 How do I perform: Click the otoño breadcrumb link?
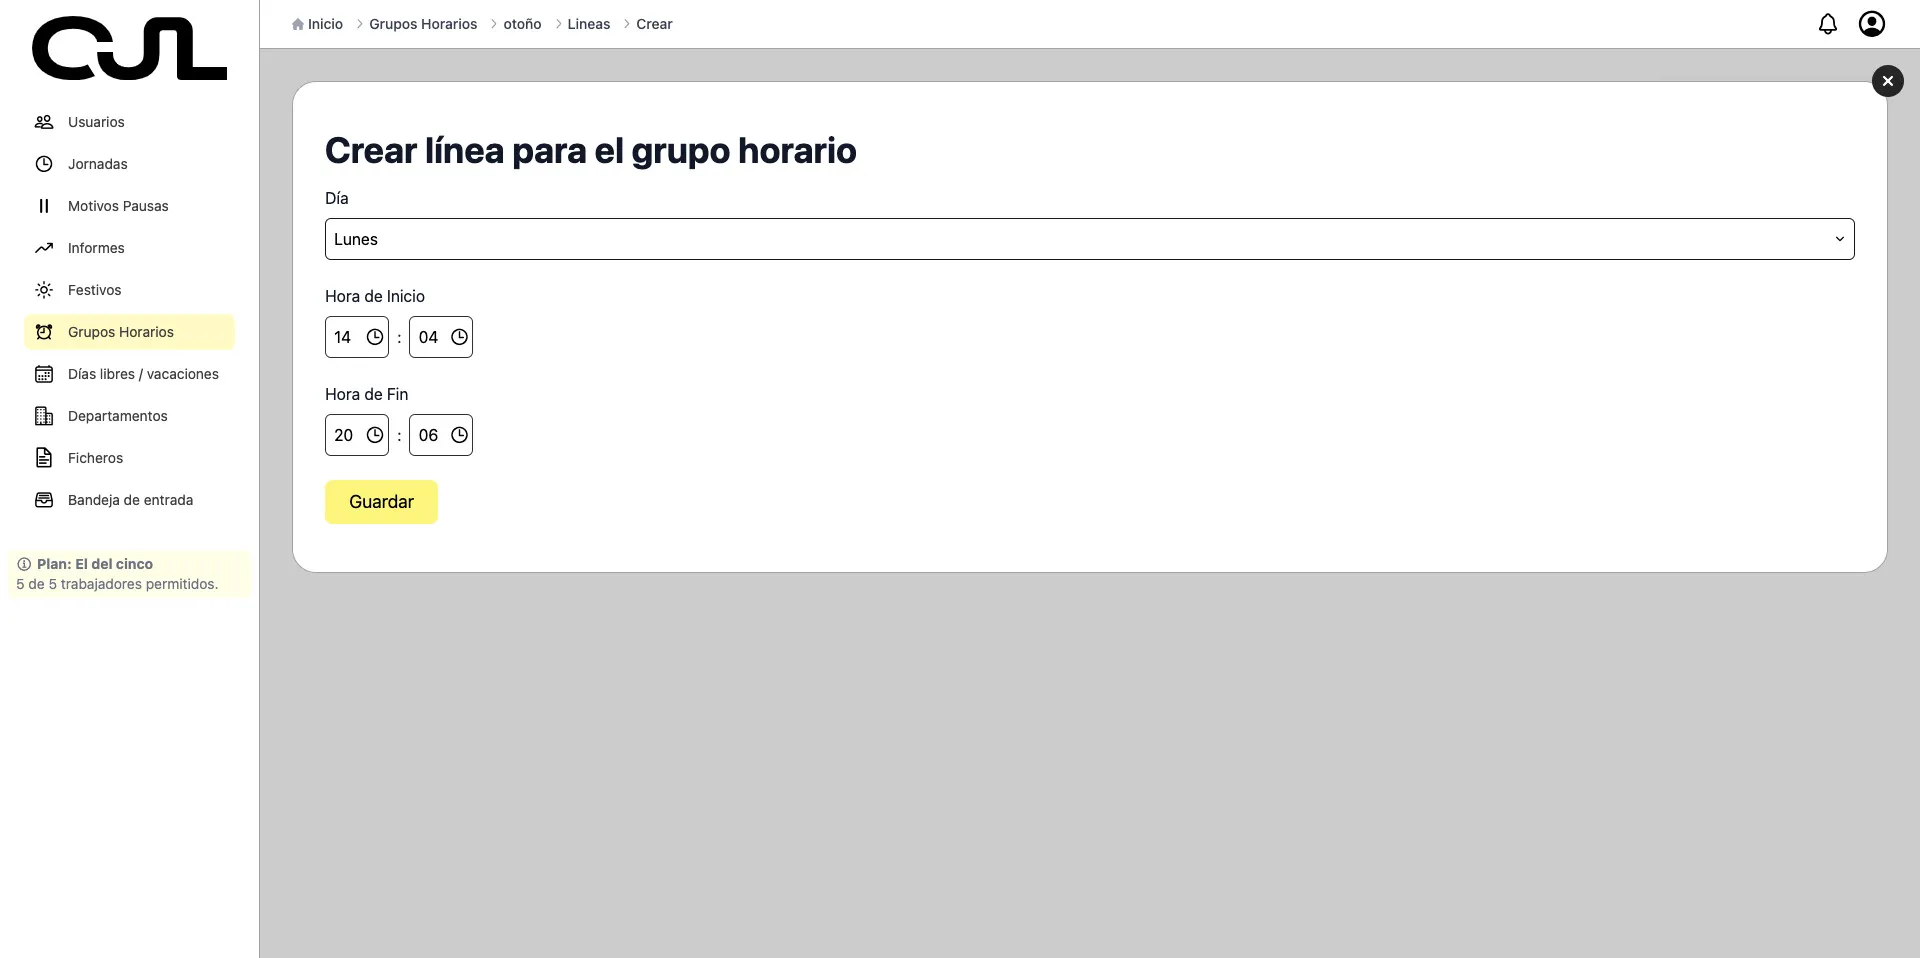tap(522, 24)
